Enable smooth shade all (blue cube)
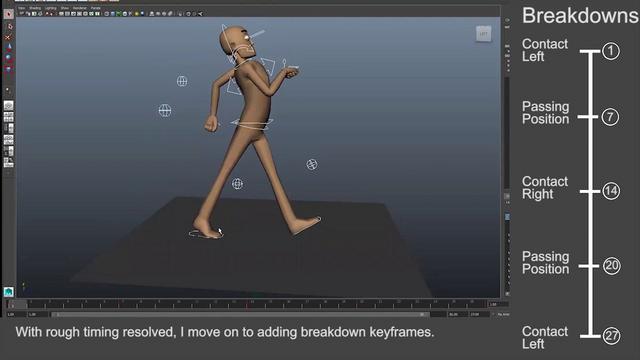 coord(112,14)
